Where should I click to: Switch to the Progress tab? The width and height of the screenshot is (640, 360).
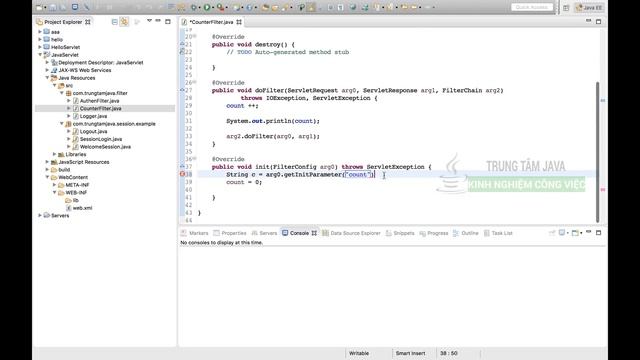pyautogui.click(x=434, y=233)
